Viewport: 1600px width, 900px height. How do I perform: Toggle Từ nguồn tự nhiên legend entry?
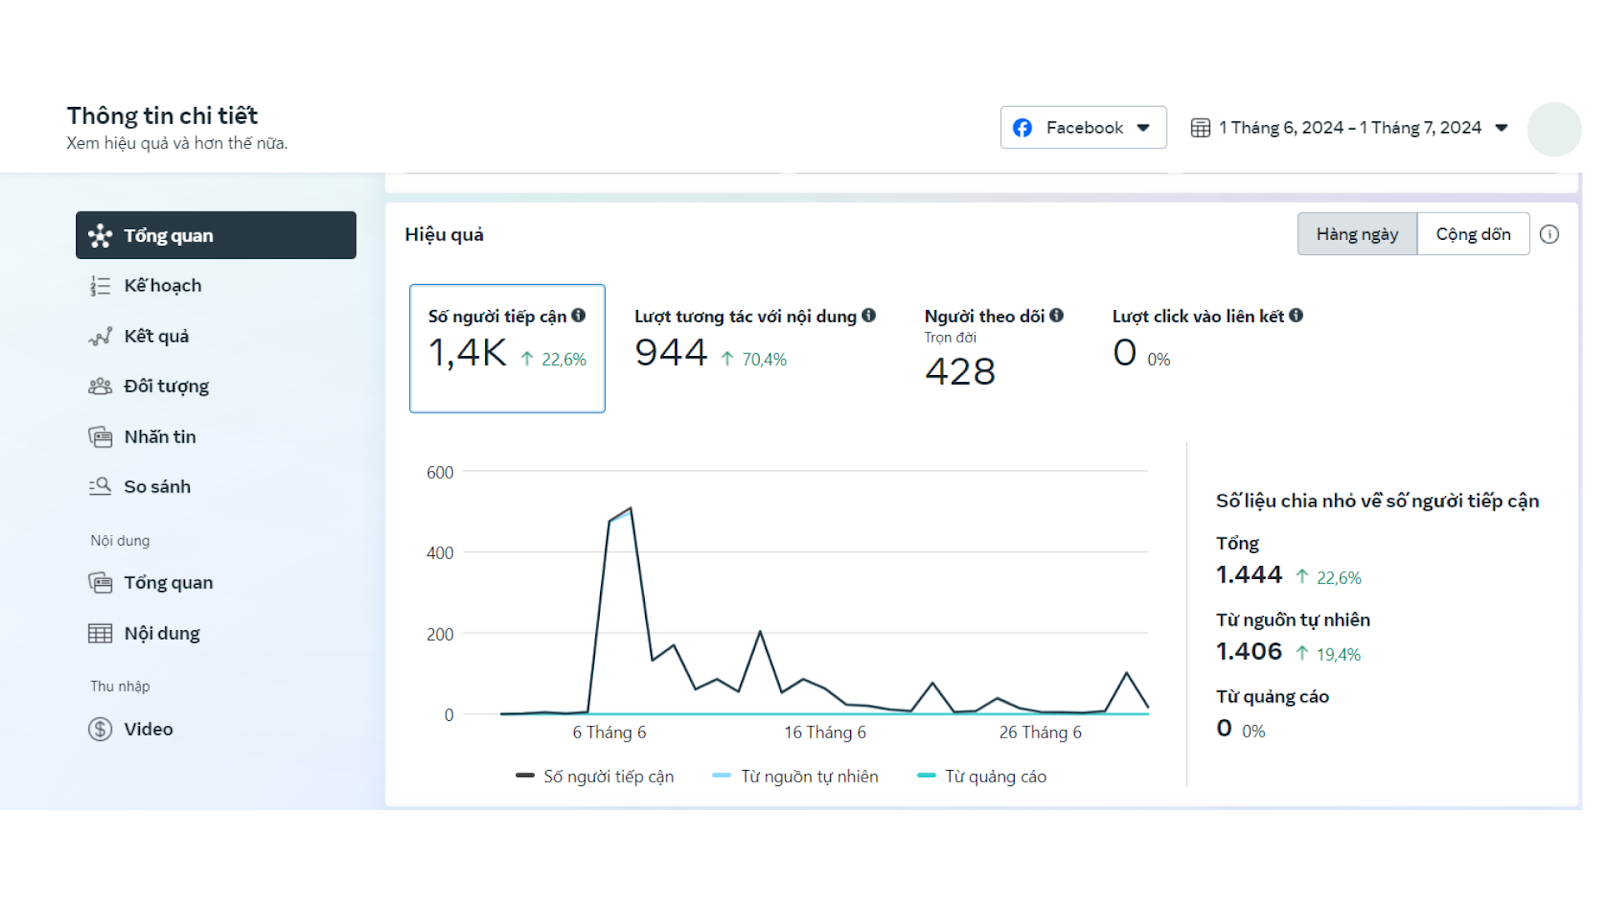tap(795, 776)
